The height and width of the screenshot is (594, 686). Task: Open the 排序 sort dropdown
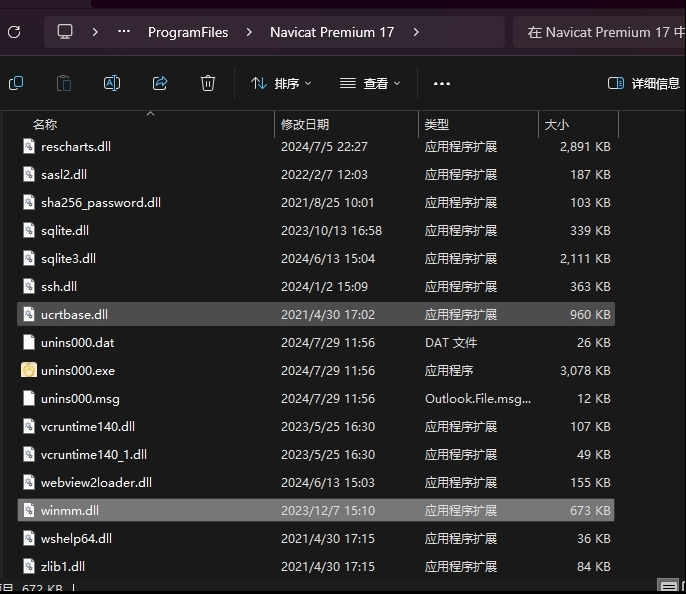pos(281,83)
